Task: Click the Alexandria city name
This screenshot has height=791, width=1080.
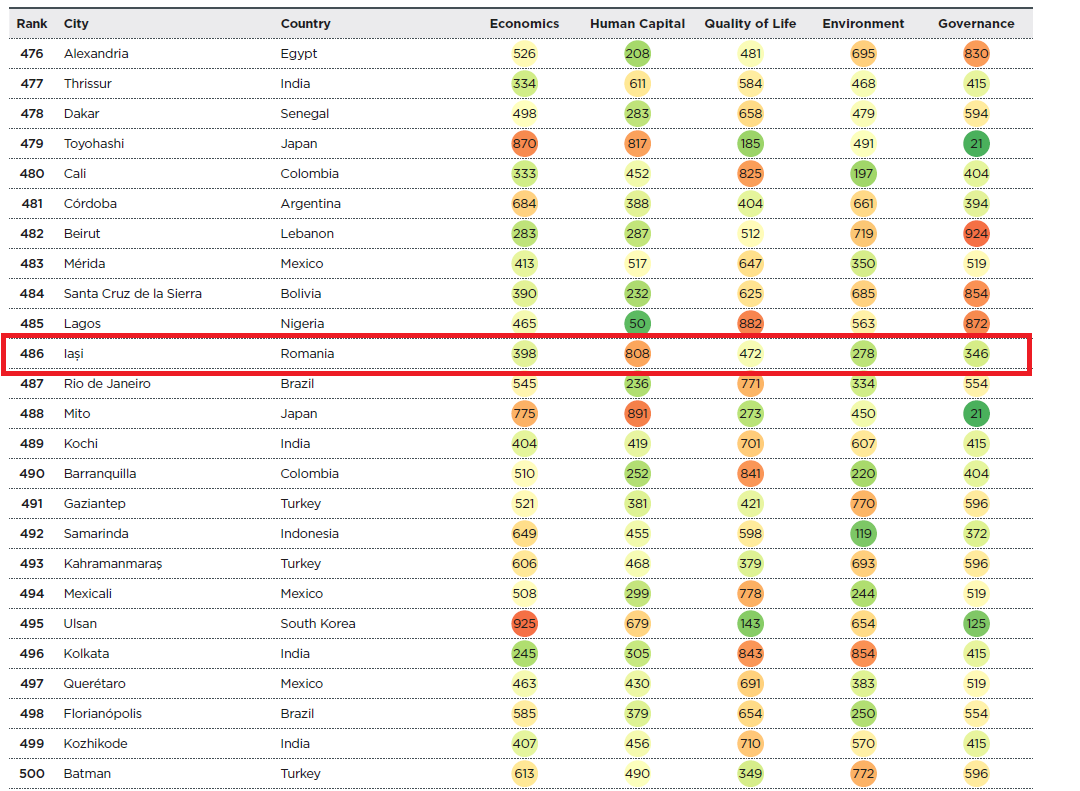Action: coord(96,54)
